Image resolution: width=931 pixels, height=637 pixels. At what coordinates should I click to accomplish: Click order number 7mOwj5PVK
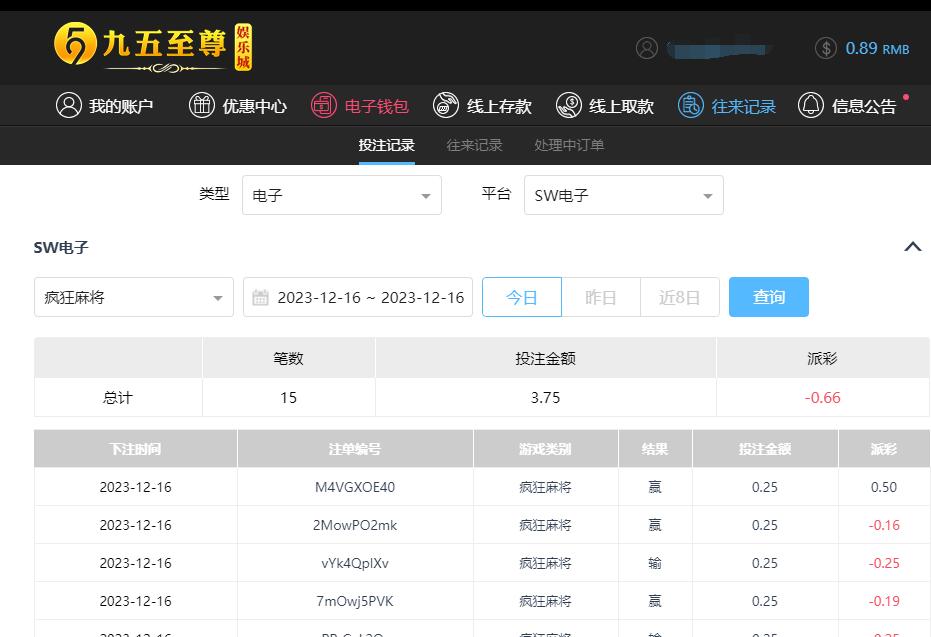(x=355, y=601)
